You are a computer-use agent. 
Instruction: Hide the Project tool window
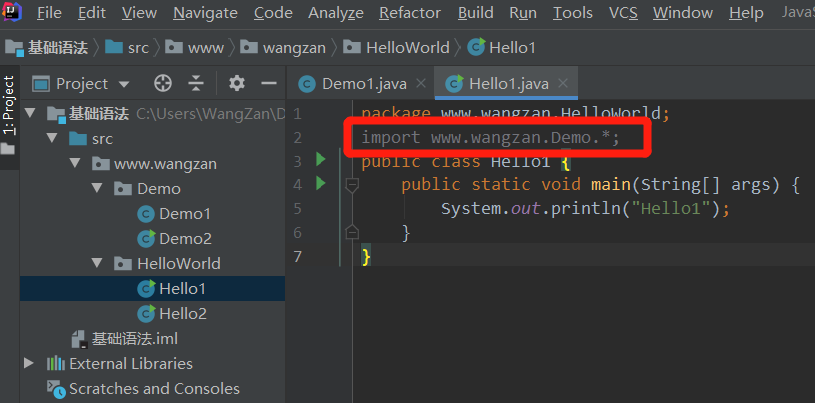pos(268,84)
